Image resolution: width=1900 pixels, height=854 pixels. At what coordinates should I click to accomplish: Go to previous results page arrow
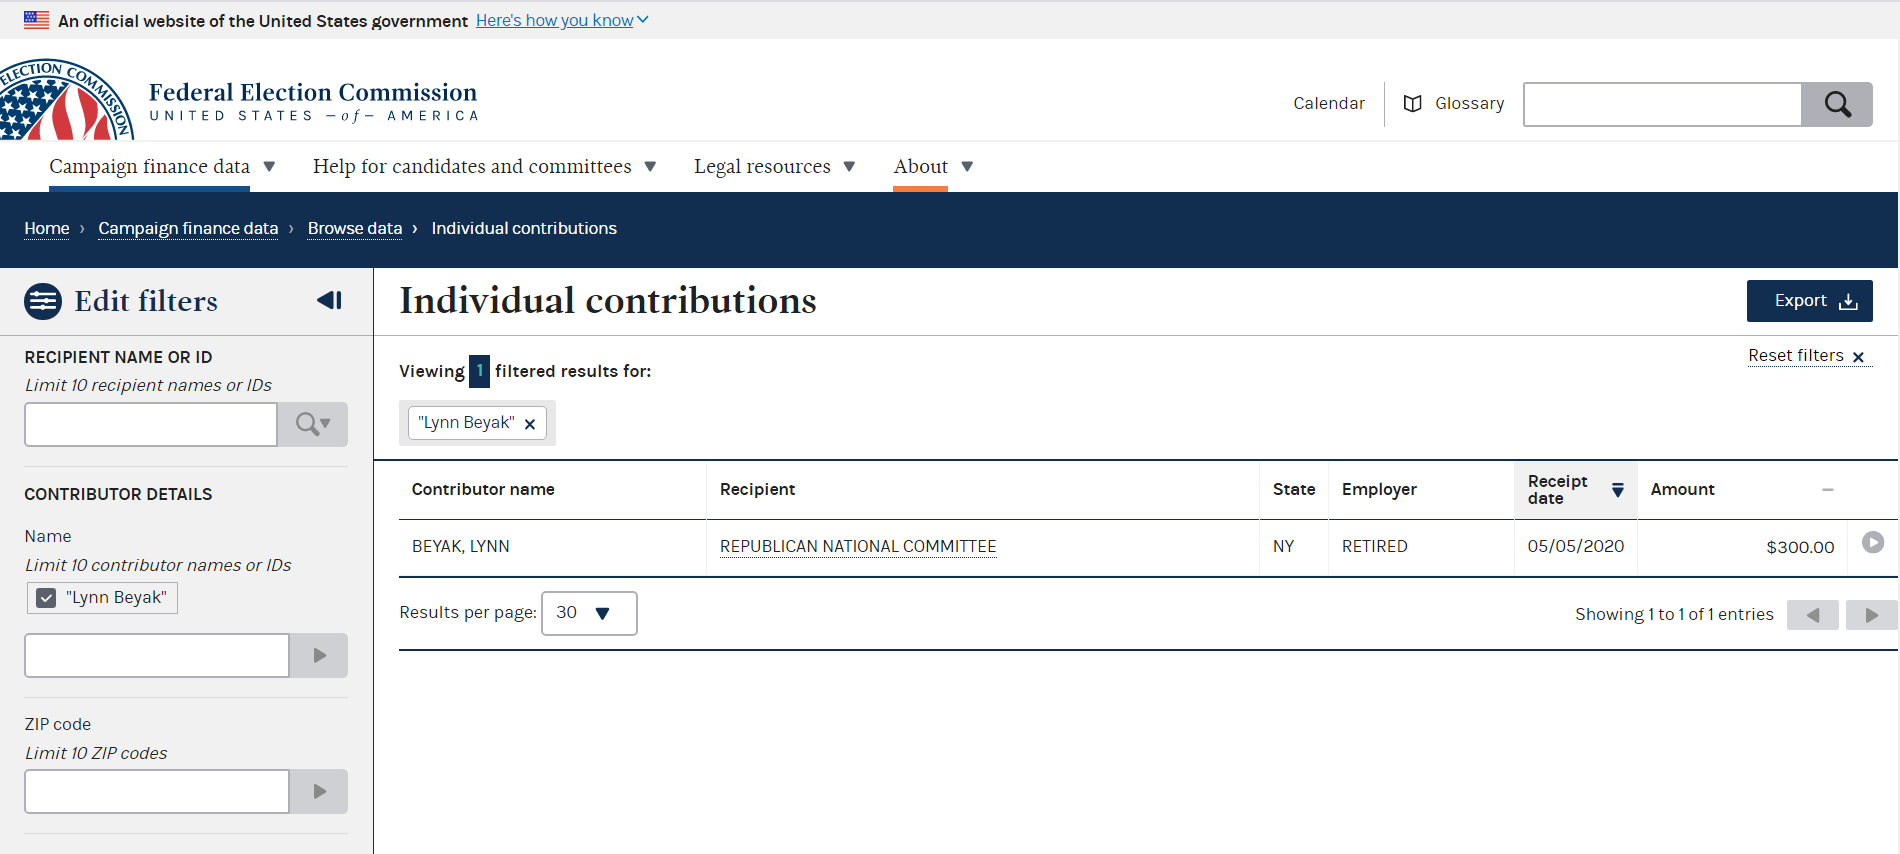pyautogui.click(x=1812, y=615)
